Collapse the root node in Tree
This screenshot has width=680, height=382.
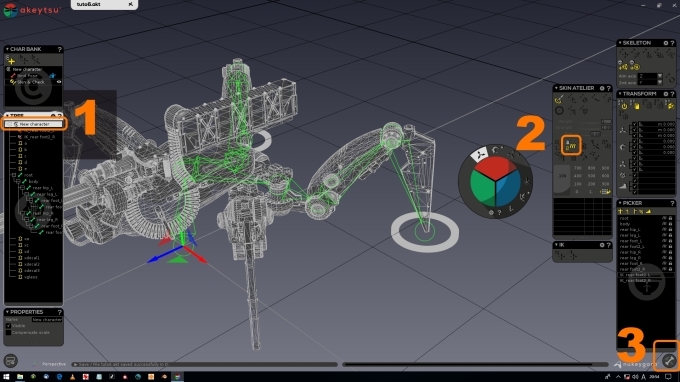click(14, 175)
